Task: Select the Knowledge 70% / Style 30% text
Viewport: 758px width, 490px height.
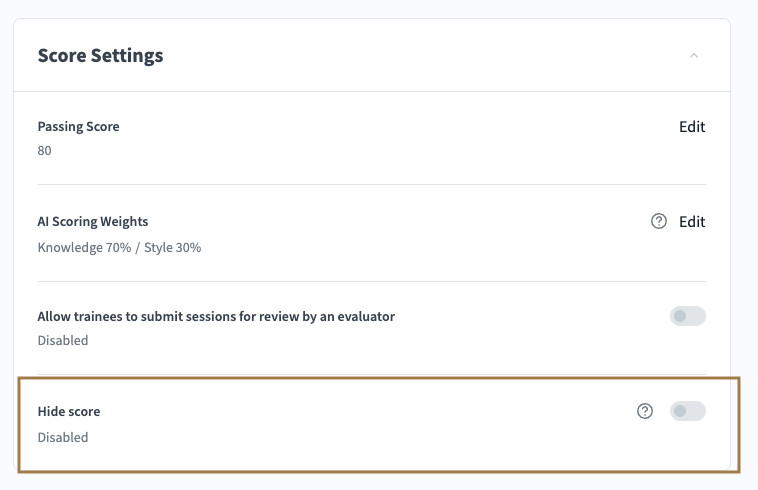Action: pos(119,246)
